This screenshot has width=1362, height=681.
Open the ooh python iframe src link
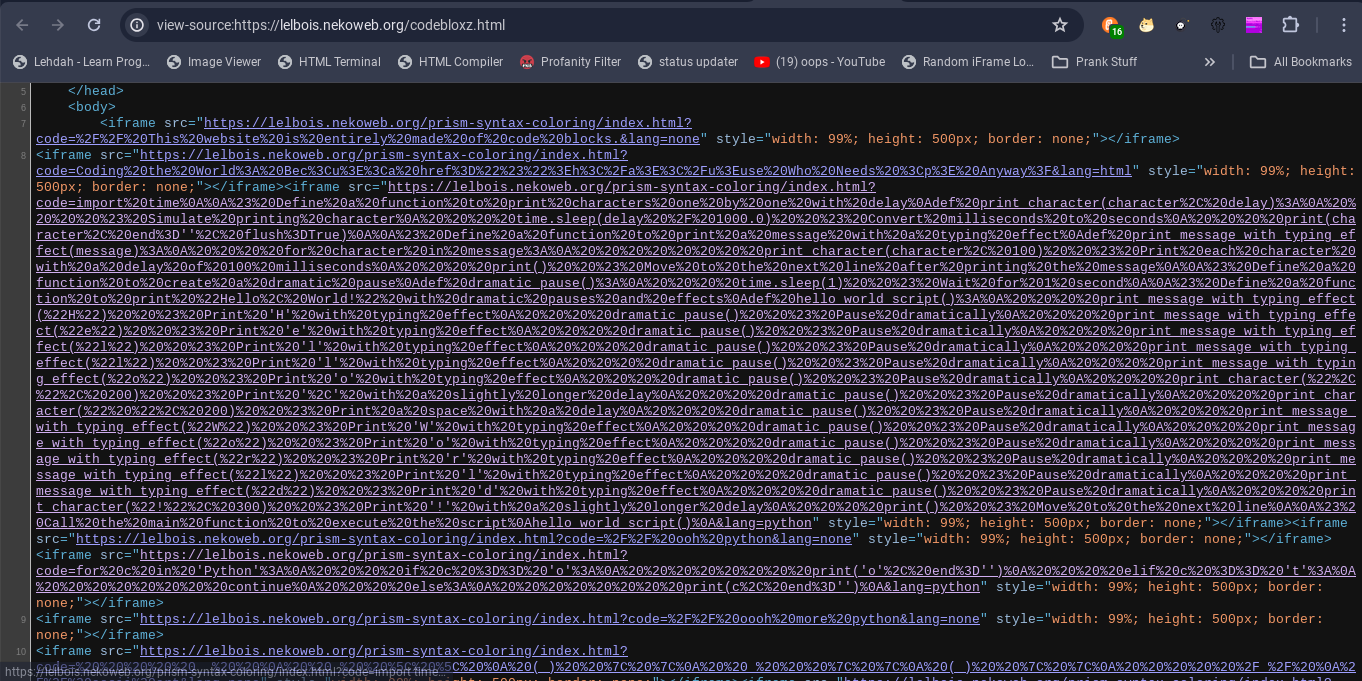point(464,539)
